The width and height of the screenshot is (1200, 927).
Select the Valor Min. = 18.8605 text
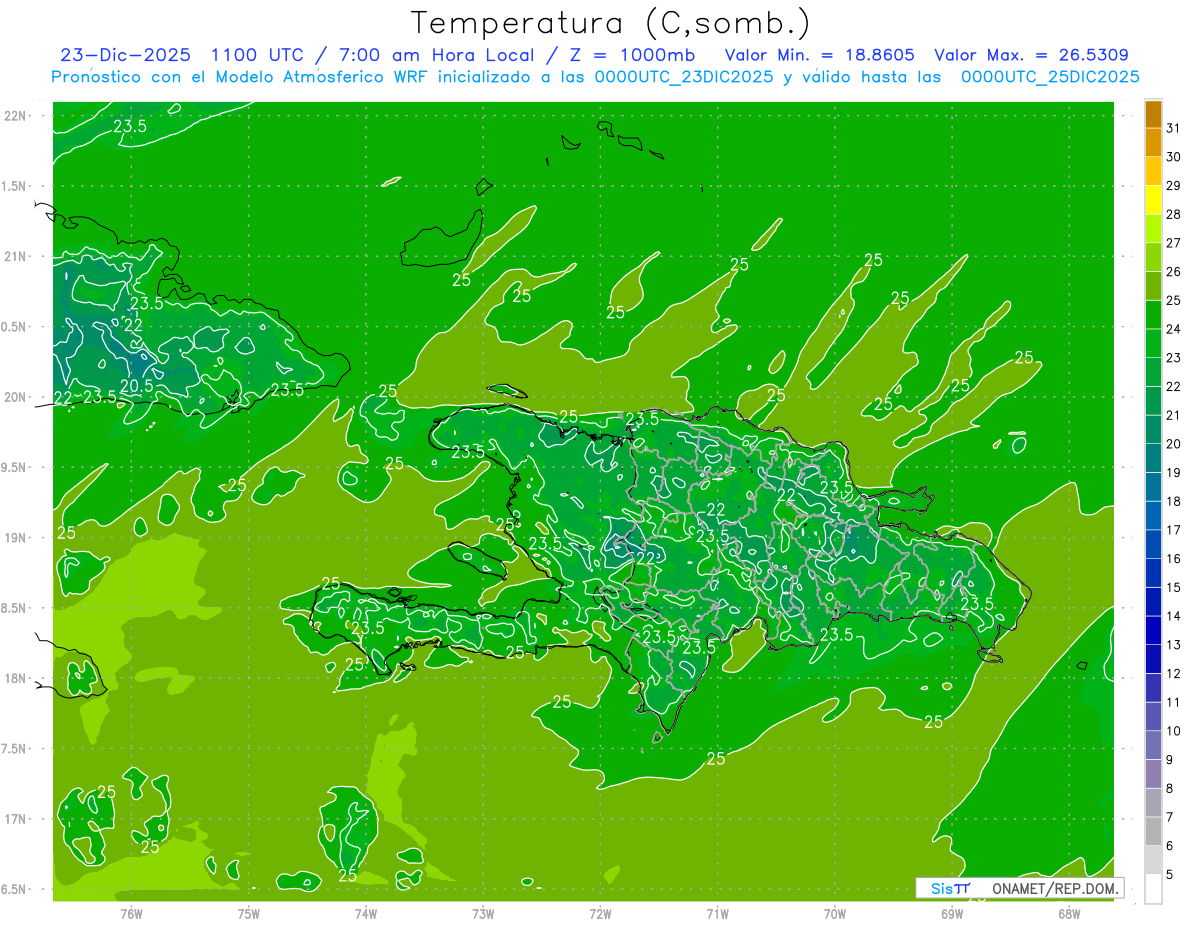tap(819, 55)
